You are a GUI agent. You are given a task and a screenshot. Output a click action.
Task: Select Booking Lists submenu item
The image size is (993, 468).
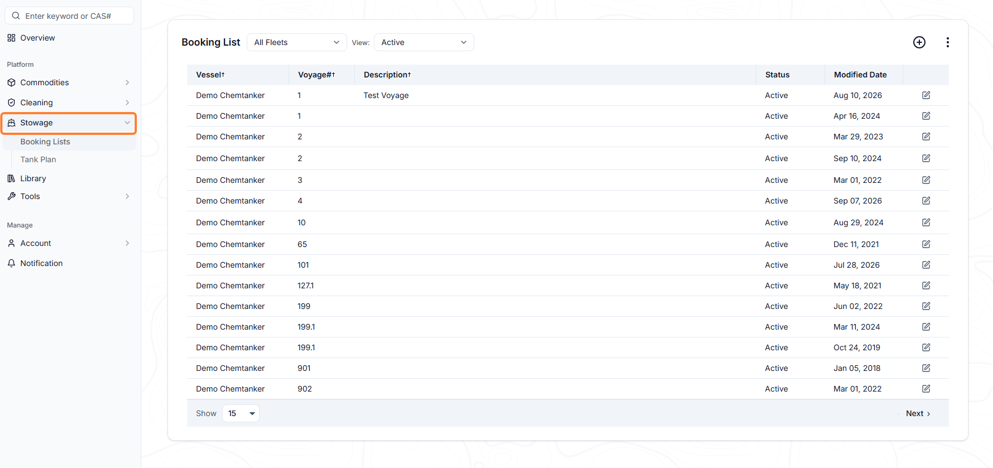point(45,142)
